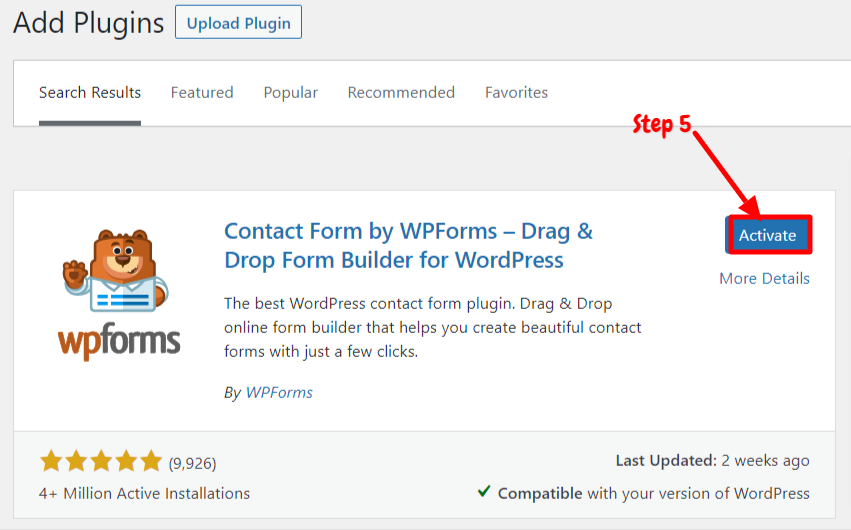
Task: Open the Recommended tab
Action: click(401, 93)
